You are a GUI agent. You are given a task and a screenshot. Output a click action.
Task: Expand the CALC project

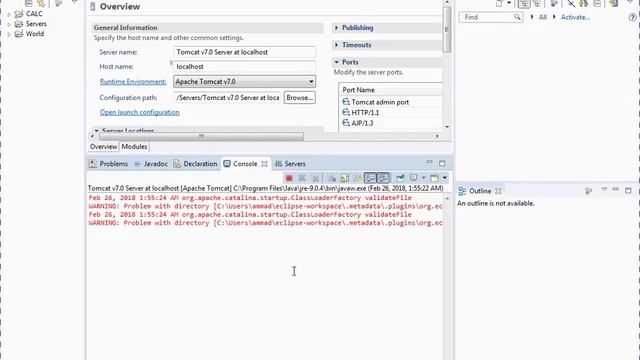click(x=9, y=14)
